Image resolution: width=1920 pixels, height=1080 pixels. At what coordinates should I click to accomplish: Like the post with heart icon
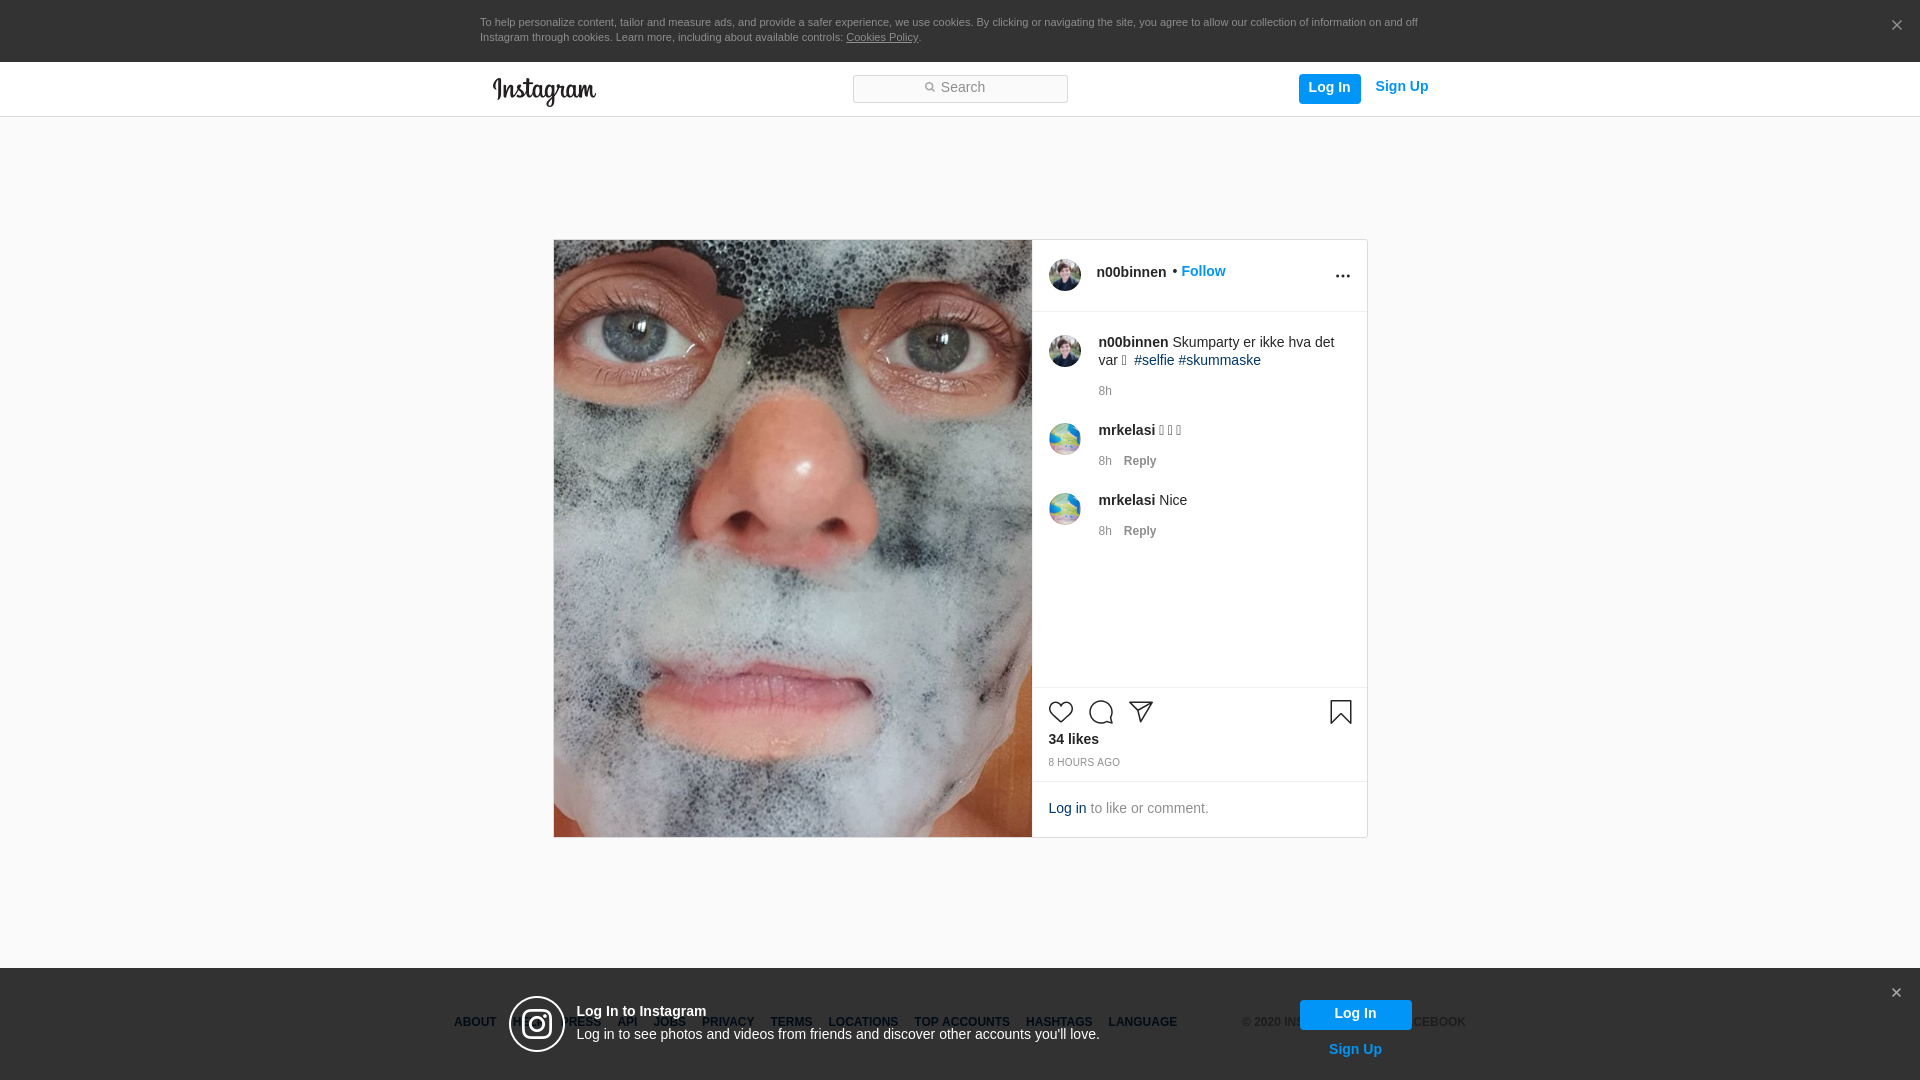[x=1060, y=712]
